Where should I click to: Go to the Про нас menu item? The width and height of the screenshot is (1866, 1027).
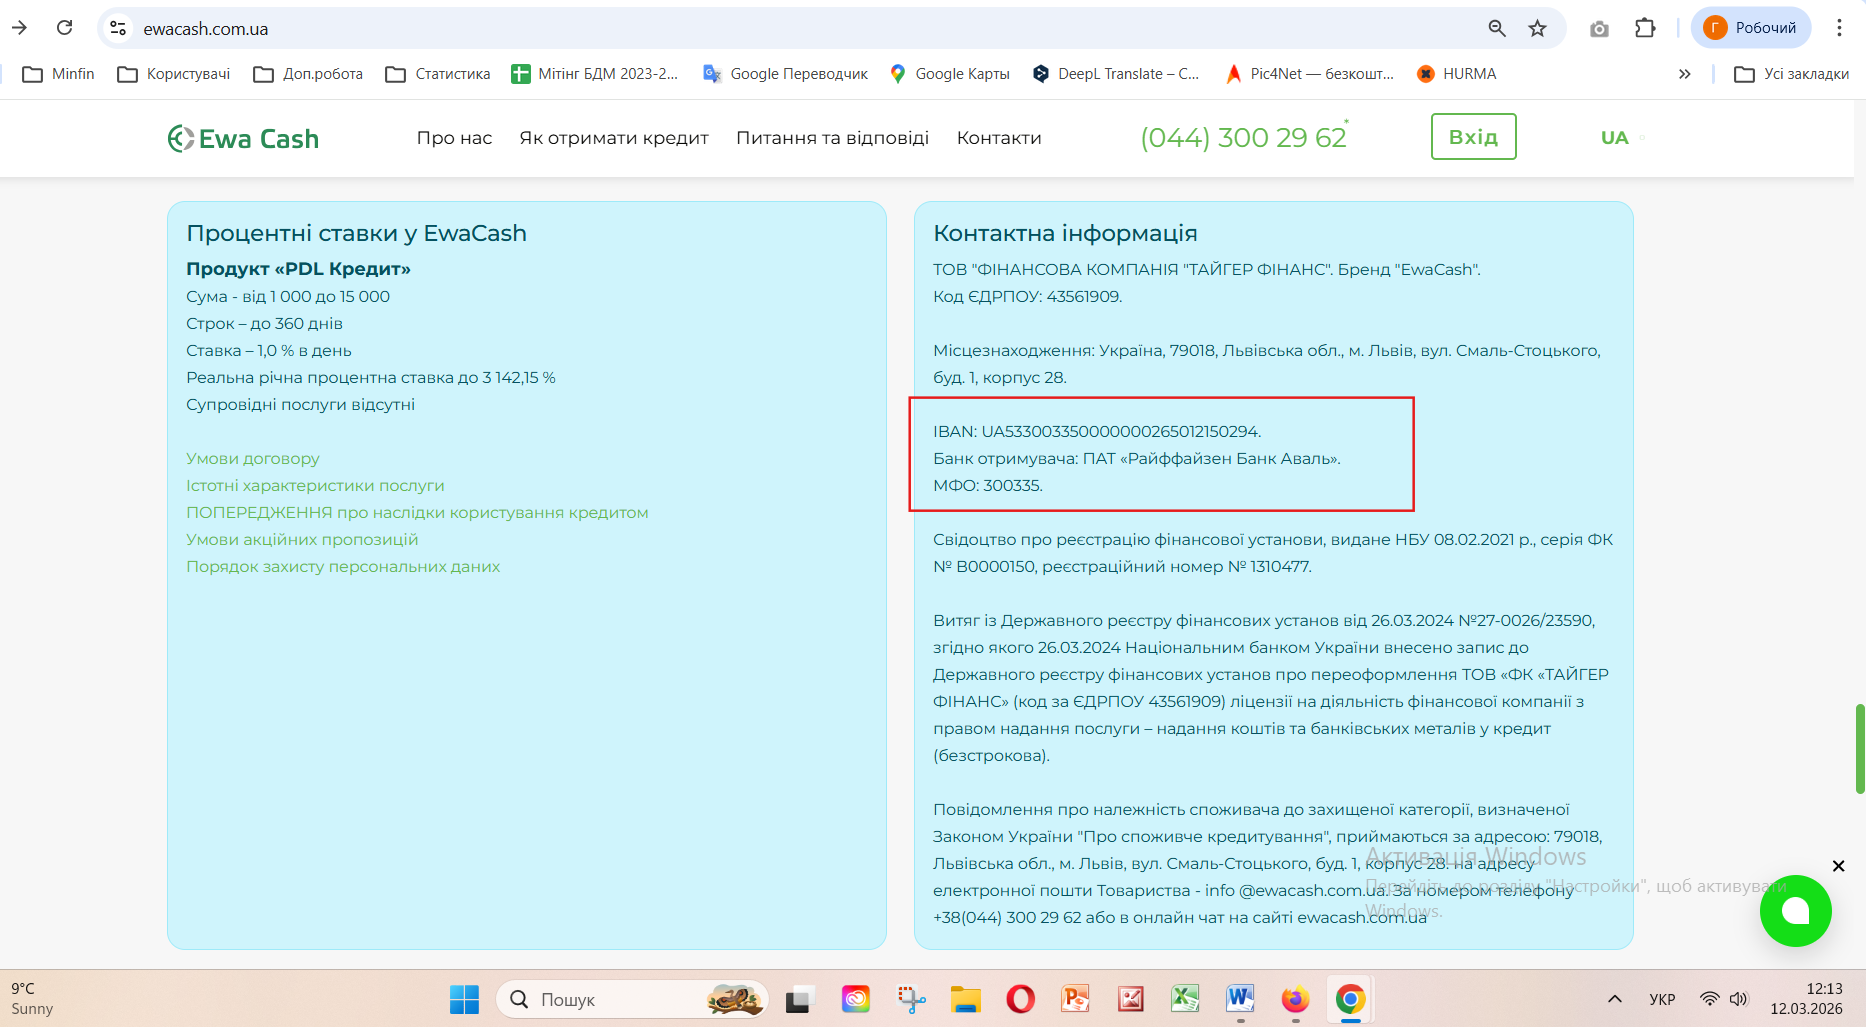454,138
